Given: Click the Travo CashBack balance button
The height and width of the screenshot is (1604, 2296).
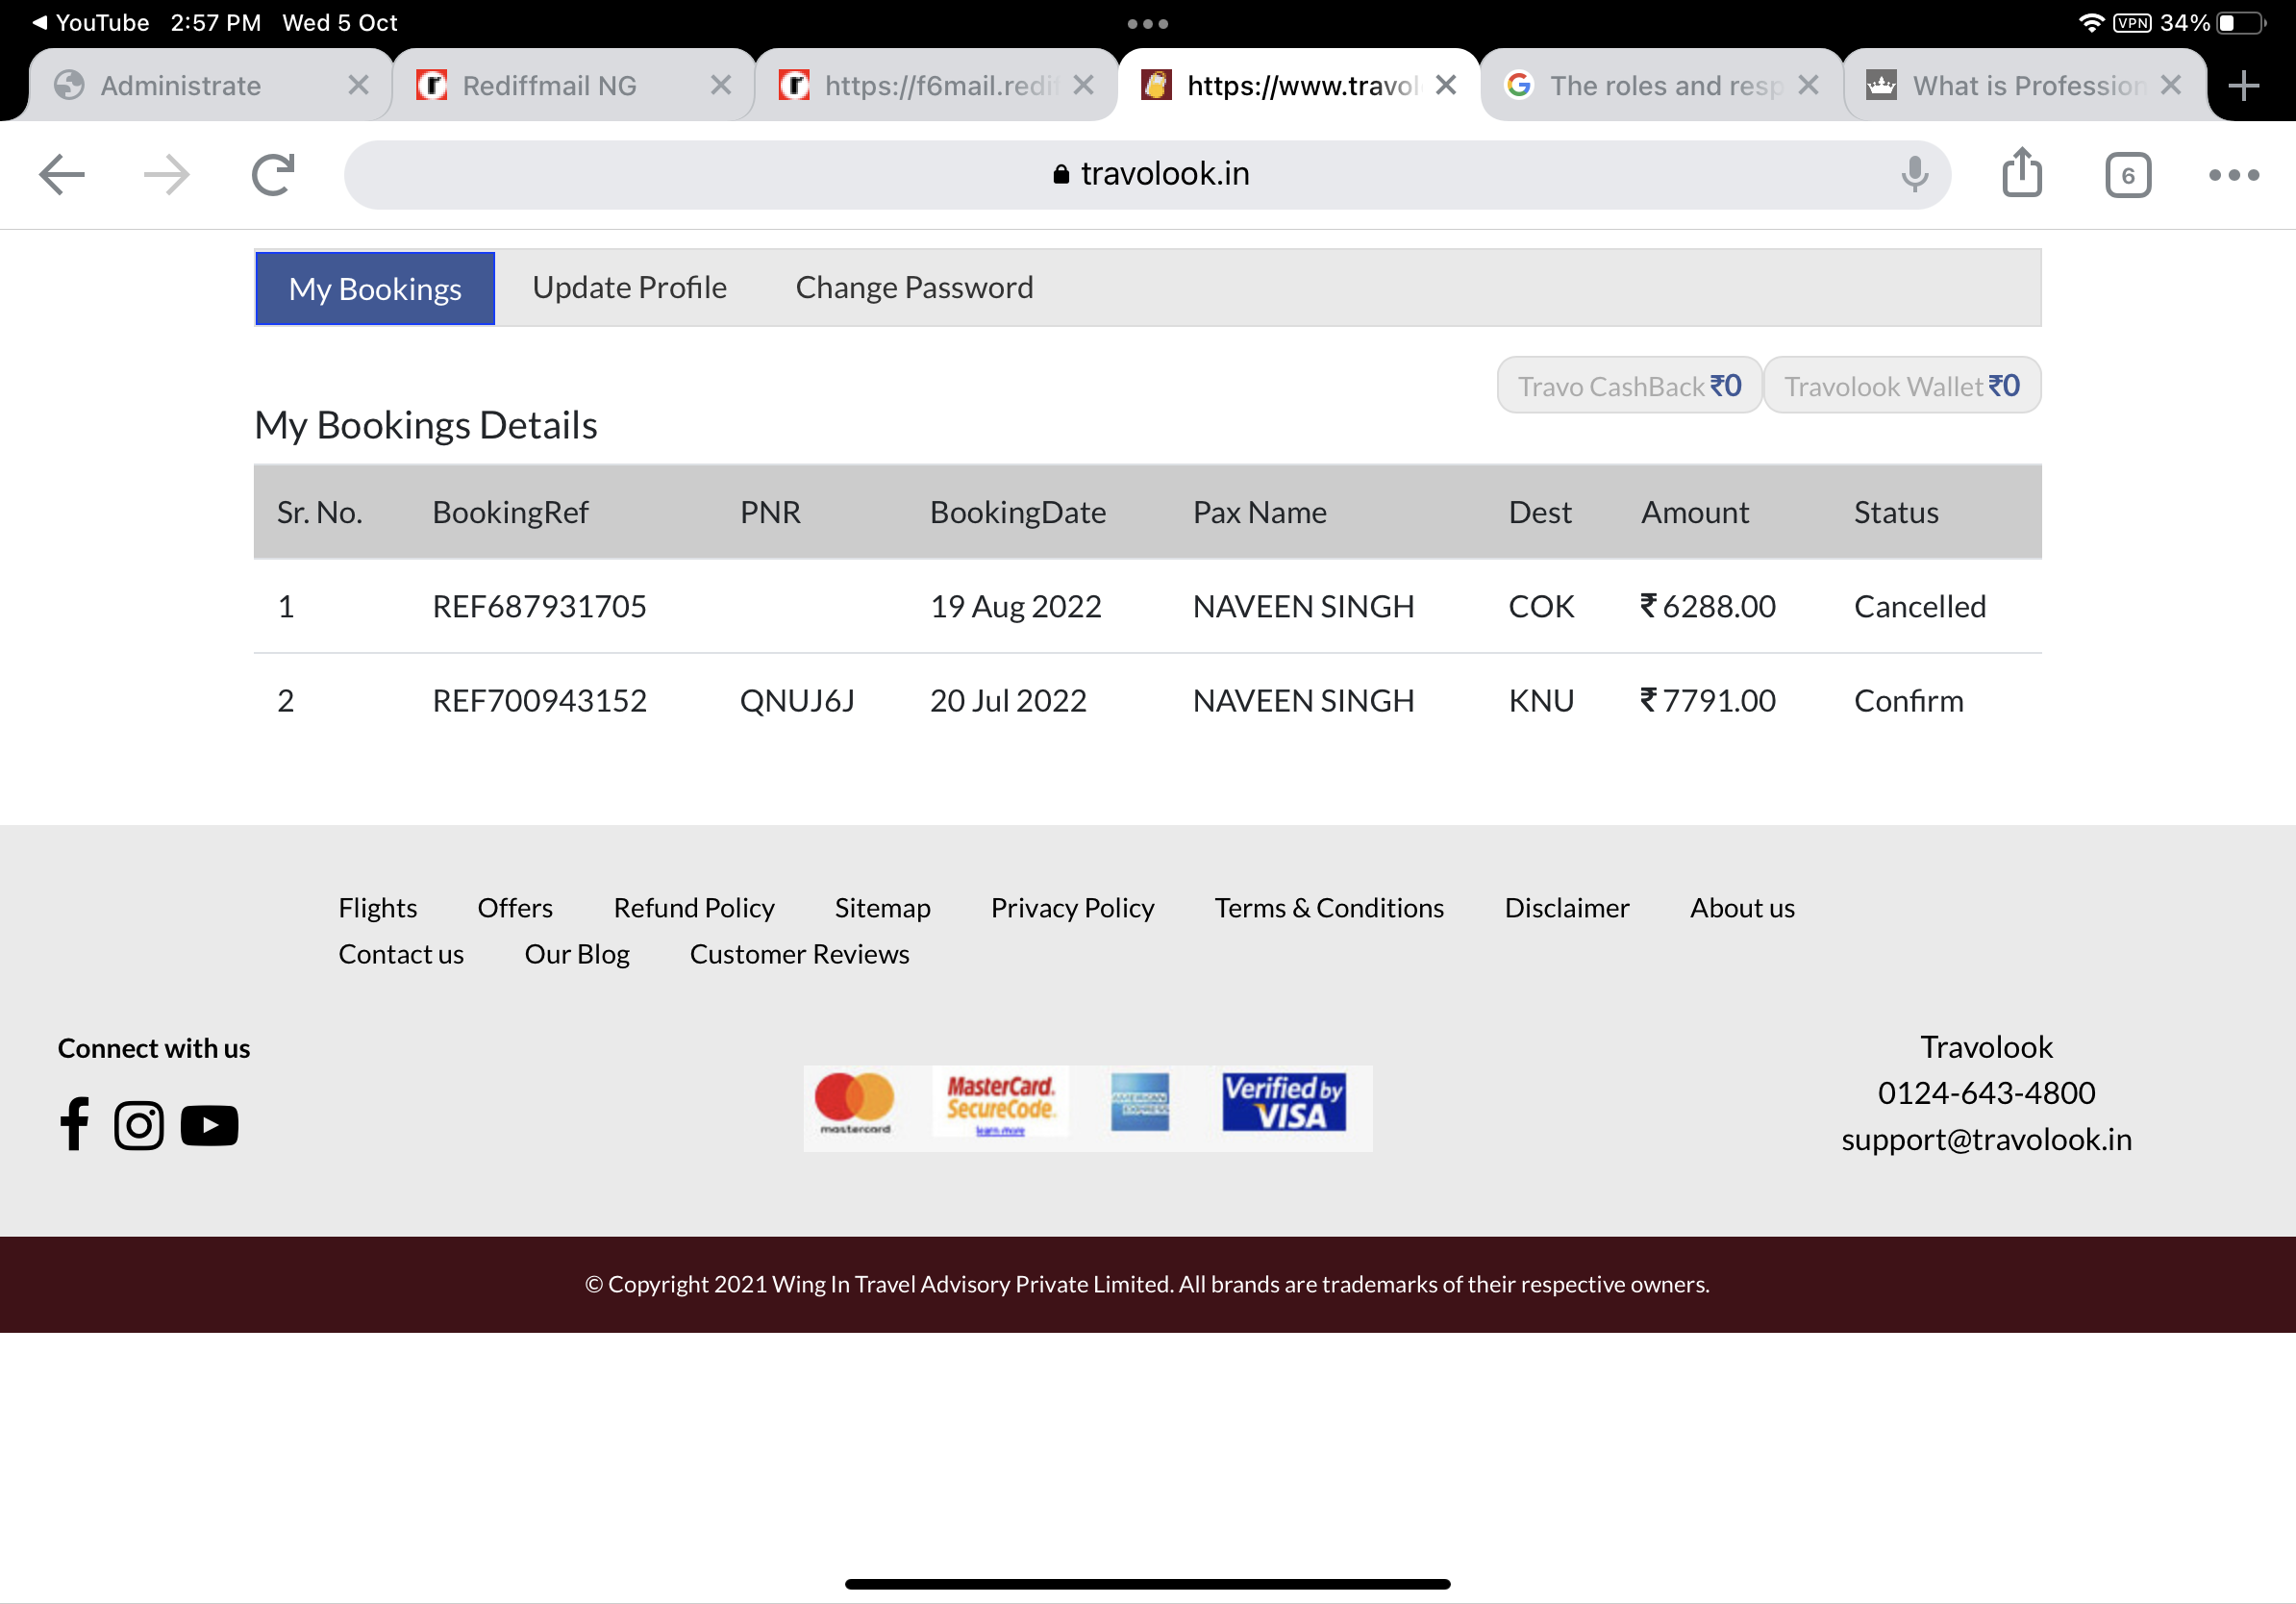Looking at the screenshot, I should coord(1629,386).
